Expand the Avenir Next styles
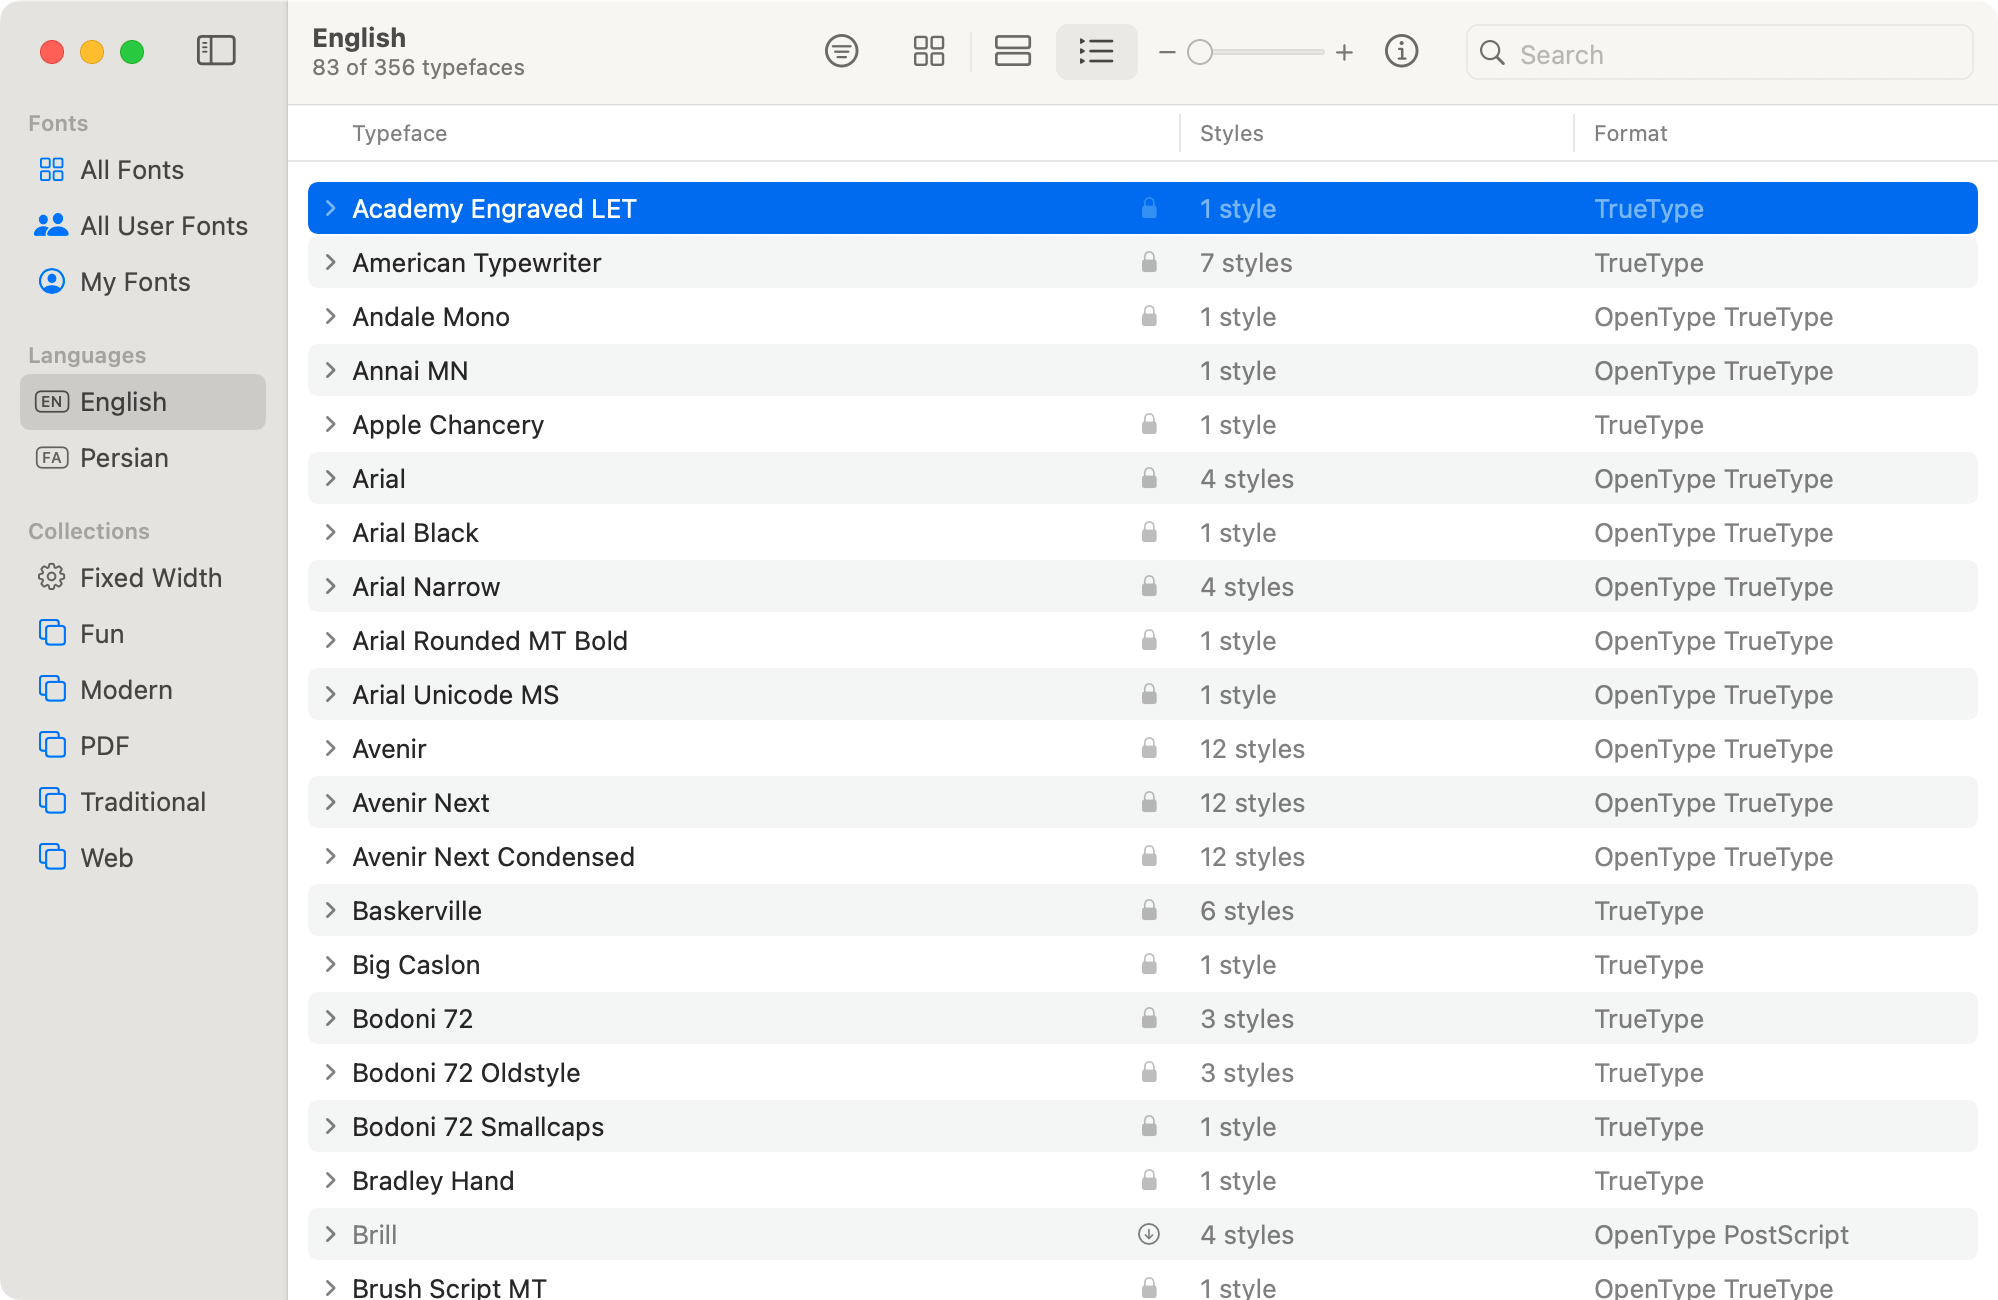 [330, 802]
